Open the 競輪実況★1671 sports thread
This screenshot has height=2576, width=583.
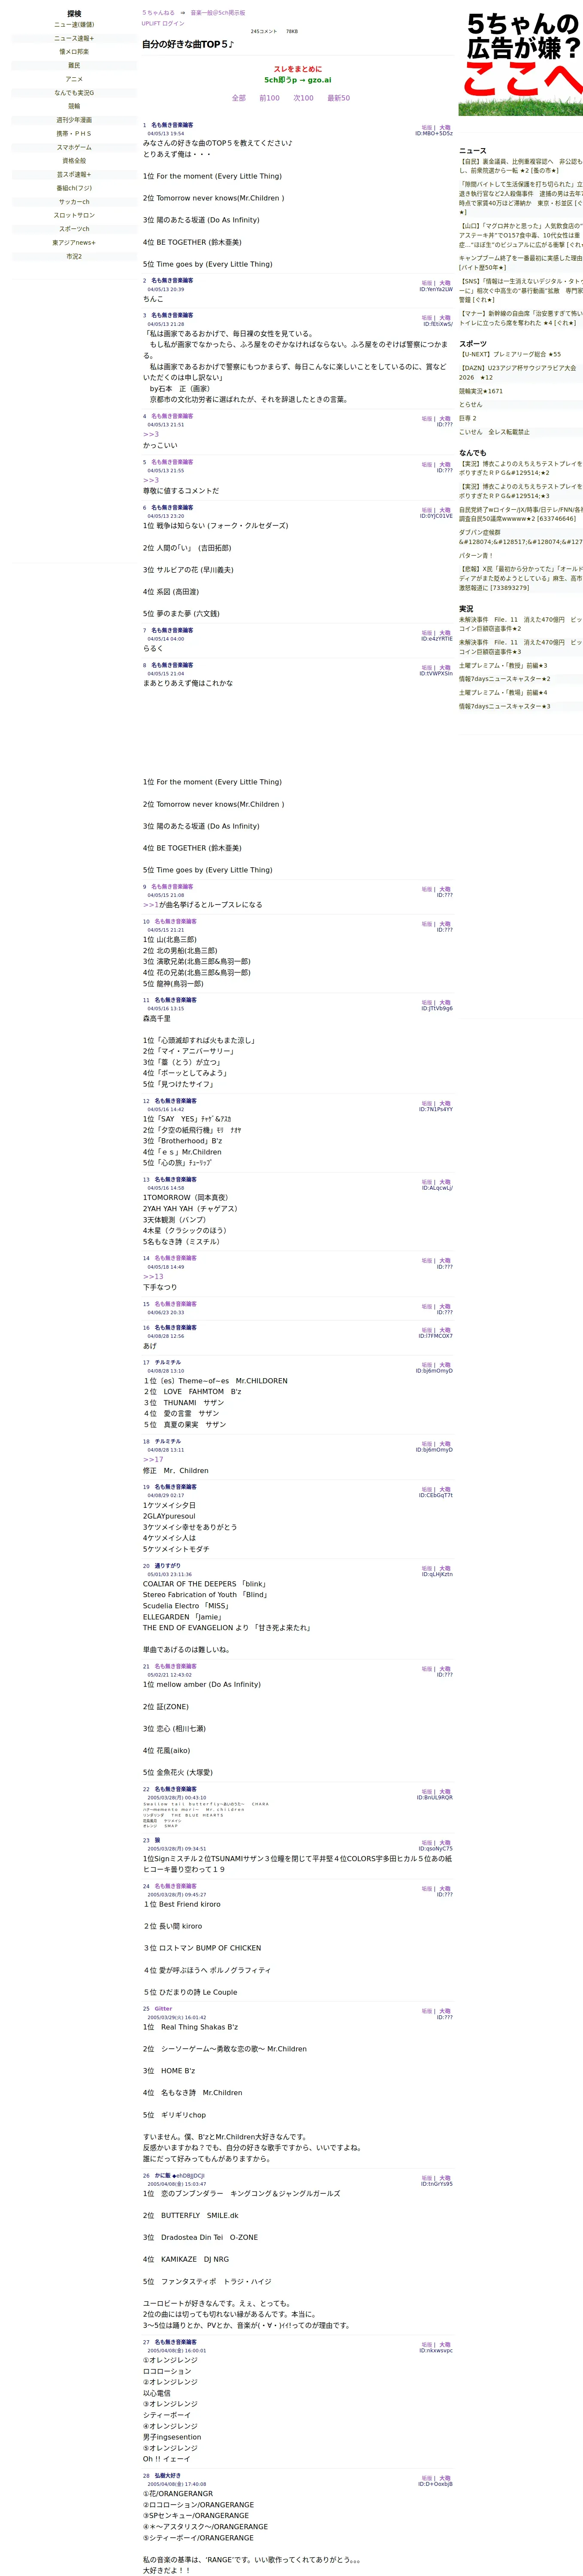click(x=481, y=391)
